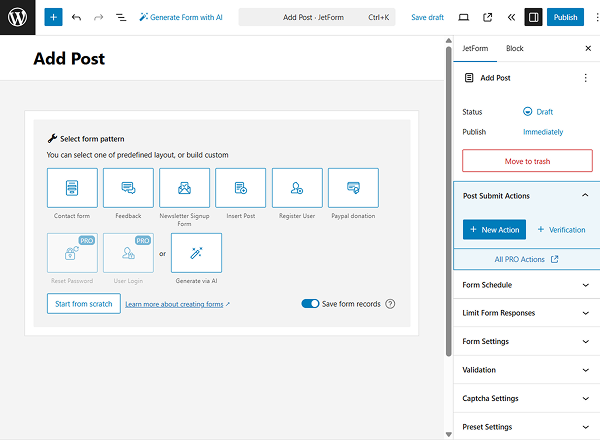
Task: Select the Feedback form pattern
Action: tap(128, 188)
